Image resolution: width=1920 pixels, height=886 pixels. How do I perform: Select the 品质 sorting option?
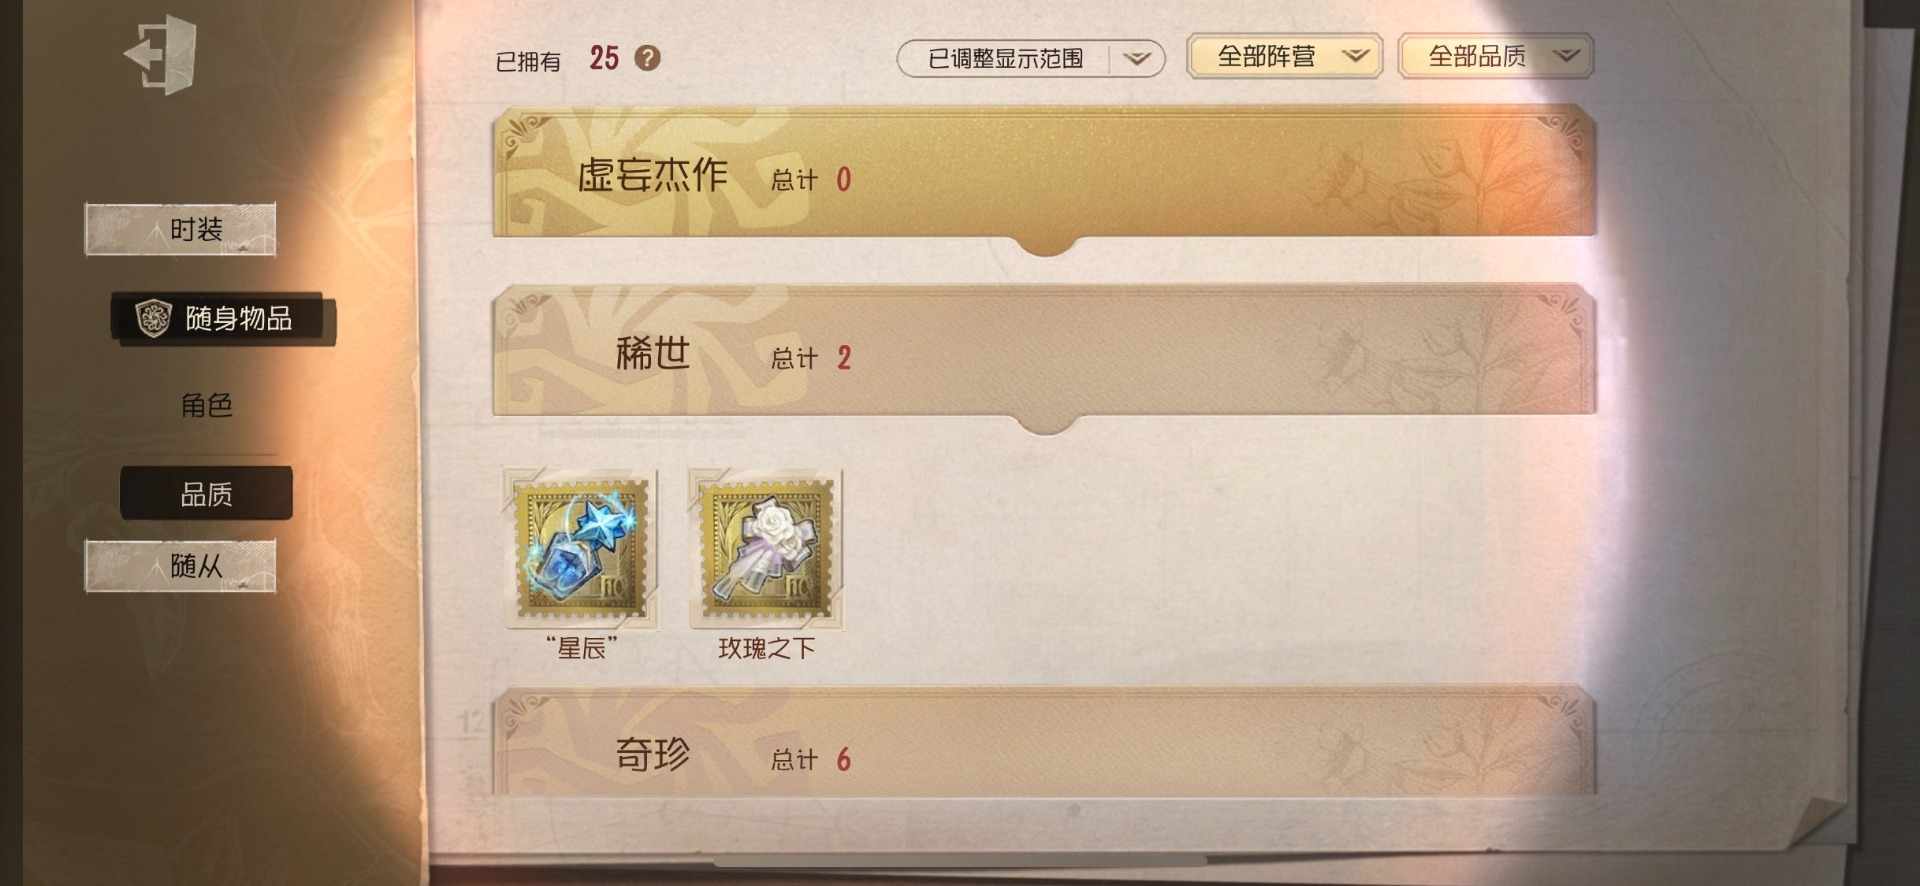tap(206, 493)
